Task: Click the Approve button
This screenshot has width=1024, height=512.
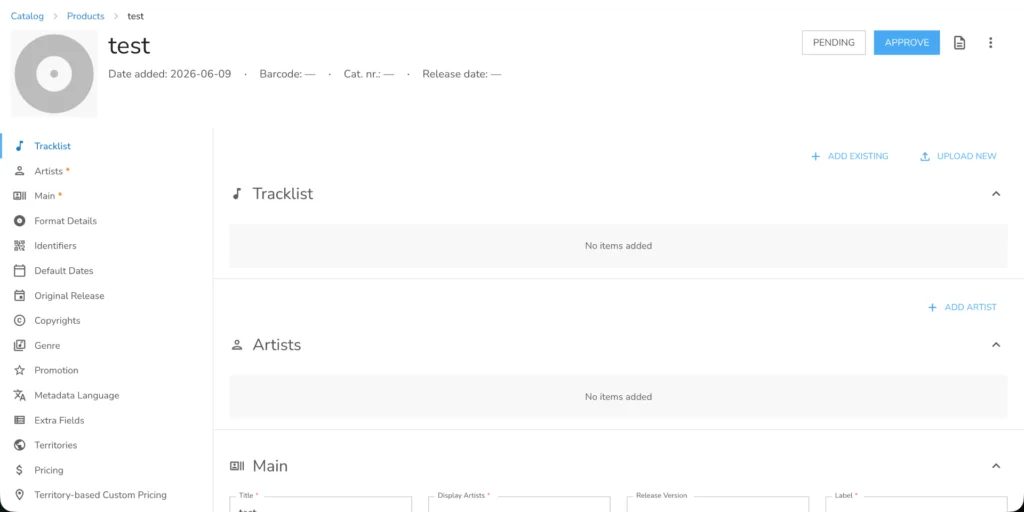Action: (906, 42)
